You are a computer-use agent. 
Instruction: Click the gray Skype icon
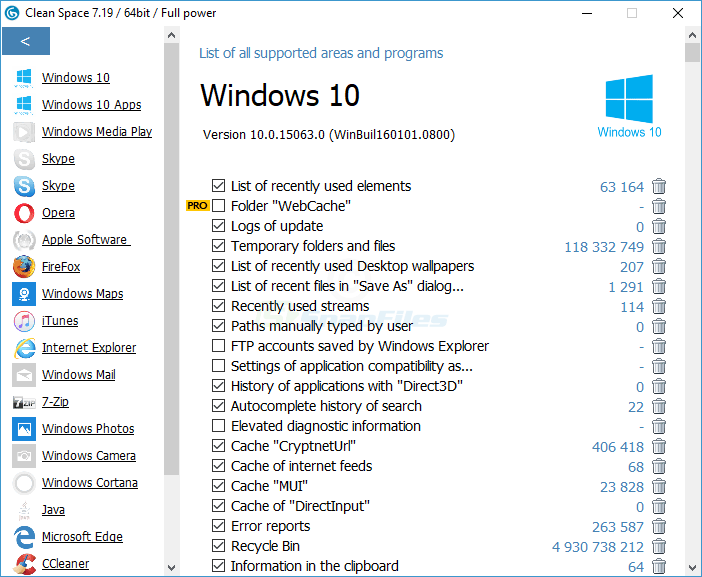click(24, 159)
